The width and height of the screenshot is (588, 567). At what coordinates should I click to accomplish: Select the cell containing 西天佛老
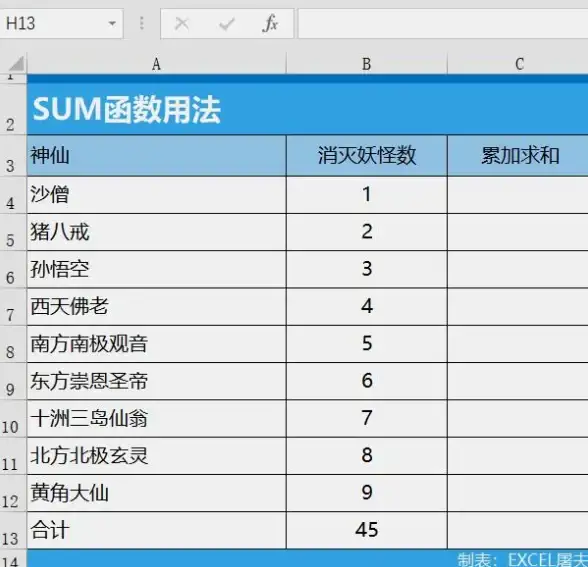tap(157, 307)
